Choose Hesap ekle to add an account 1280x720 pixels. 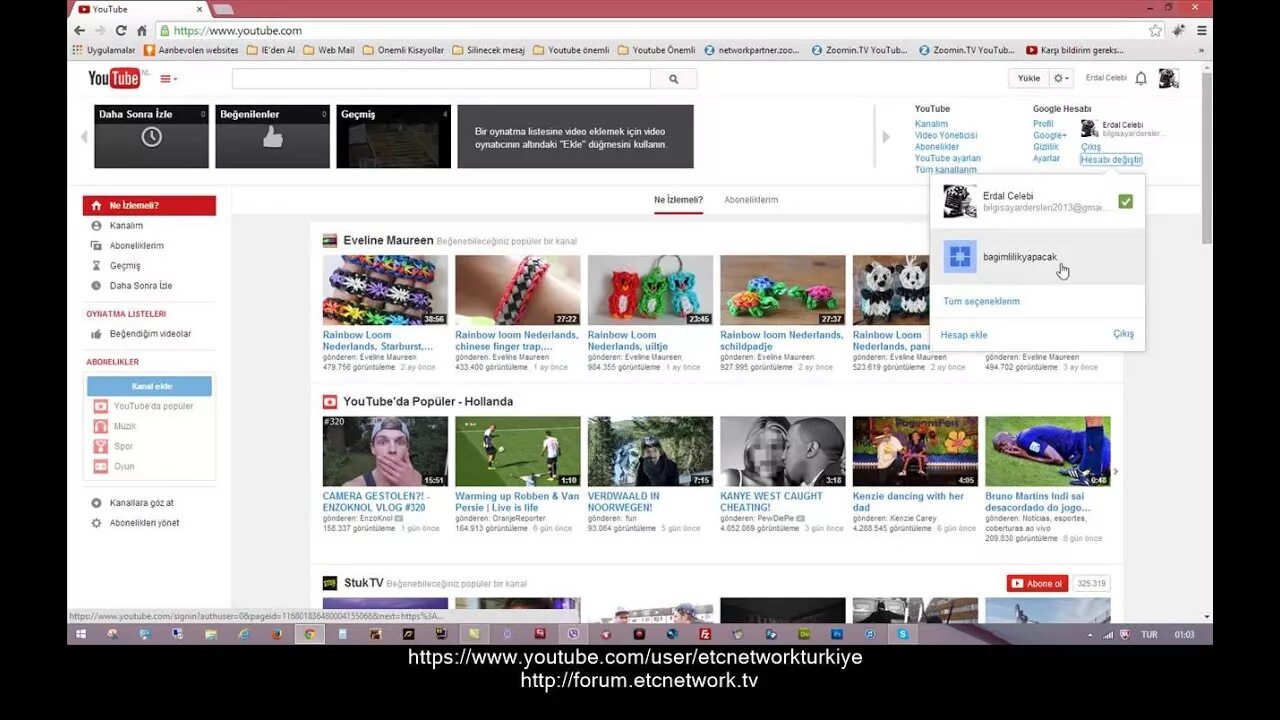(x=964, y=335)
